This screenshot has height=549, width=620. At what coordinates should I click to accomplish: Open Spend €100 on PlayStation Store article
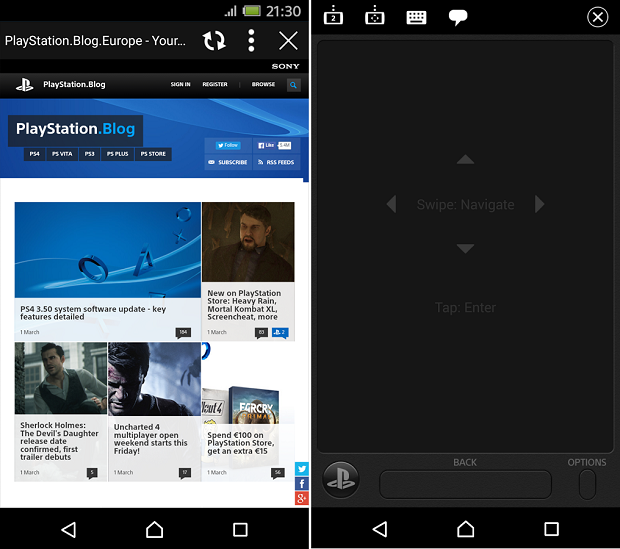click(240, 443)
